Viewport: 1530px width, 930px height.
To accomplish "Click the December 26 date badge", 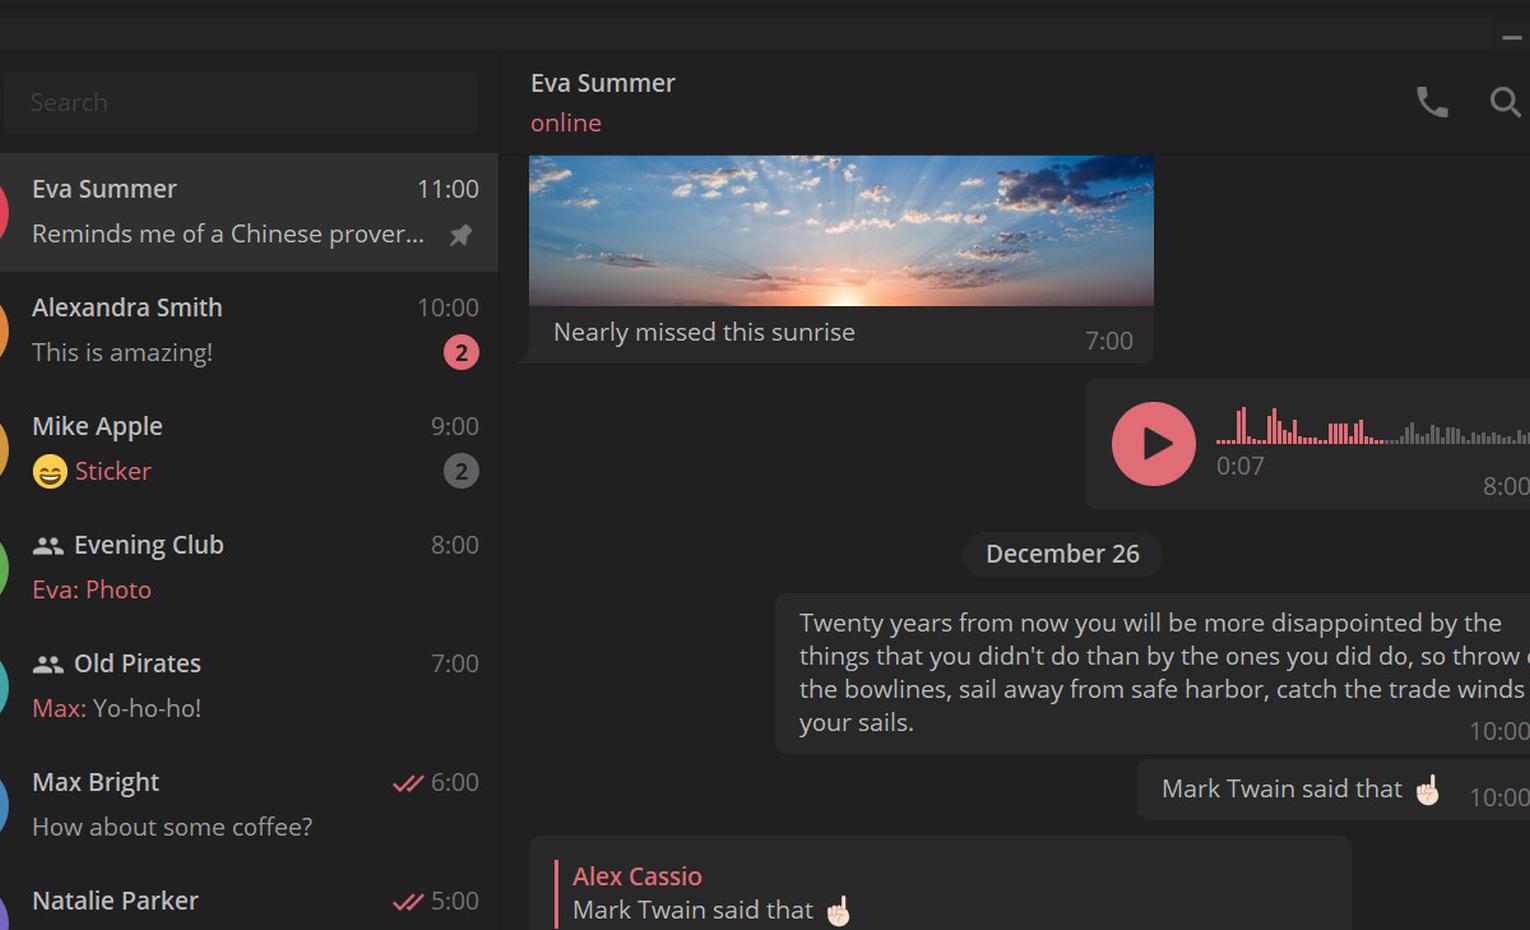I will (x=1062, y=554).
